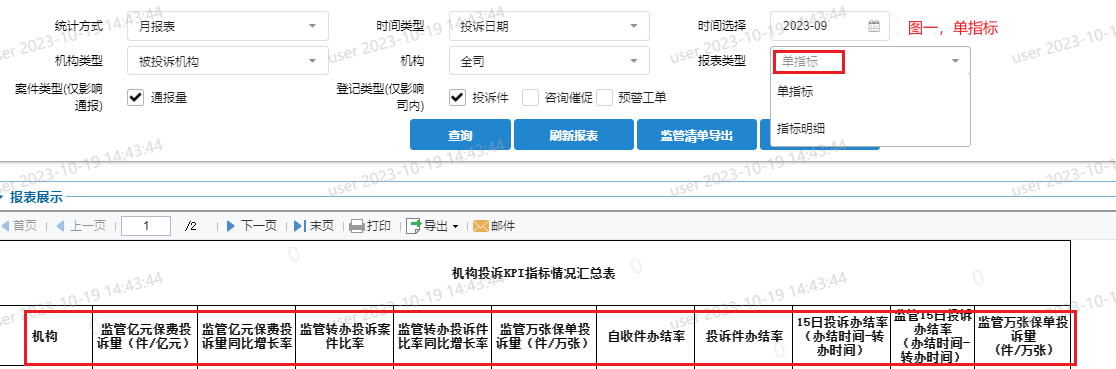The width and height of the screenshot is (1116, 369).
Task: Click the 报表类型 combo box arrow
Action: tap(955, 61)
